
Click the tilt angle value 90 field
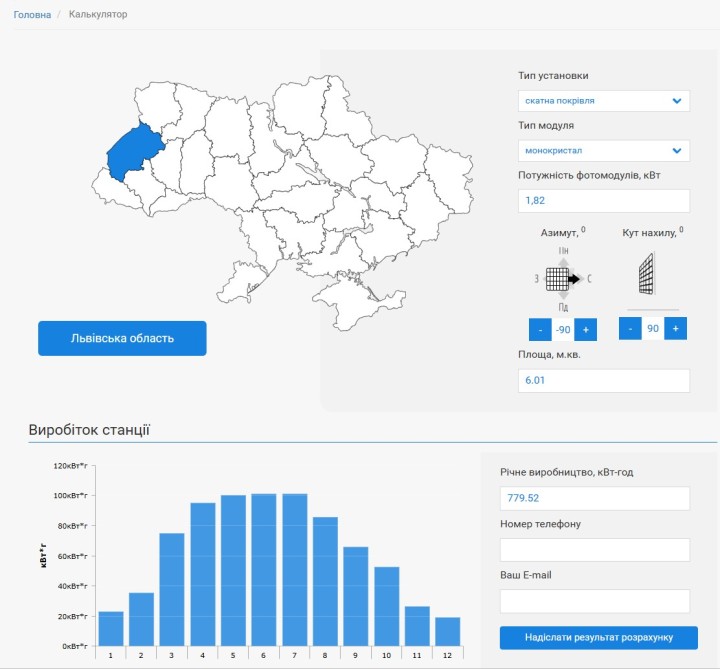(653, 328)
